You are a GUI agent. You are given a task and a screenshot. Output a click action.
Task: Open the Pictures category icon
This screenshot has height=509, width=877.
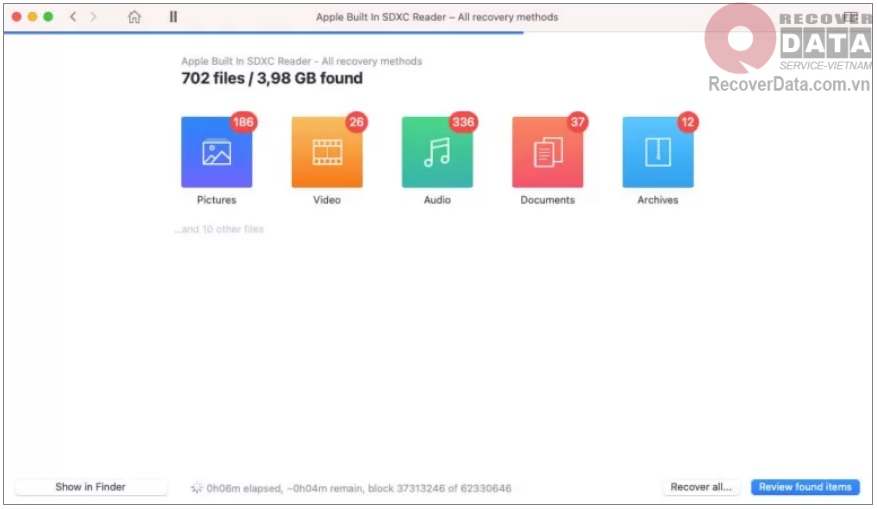pyautogui.click(x=216, y=152)
